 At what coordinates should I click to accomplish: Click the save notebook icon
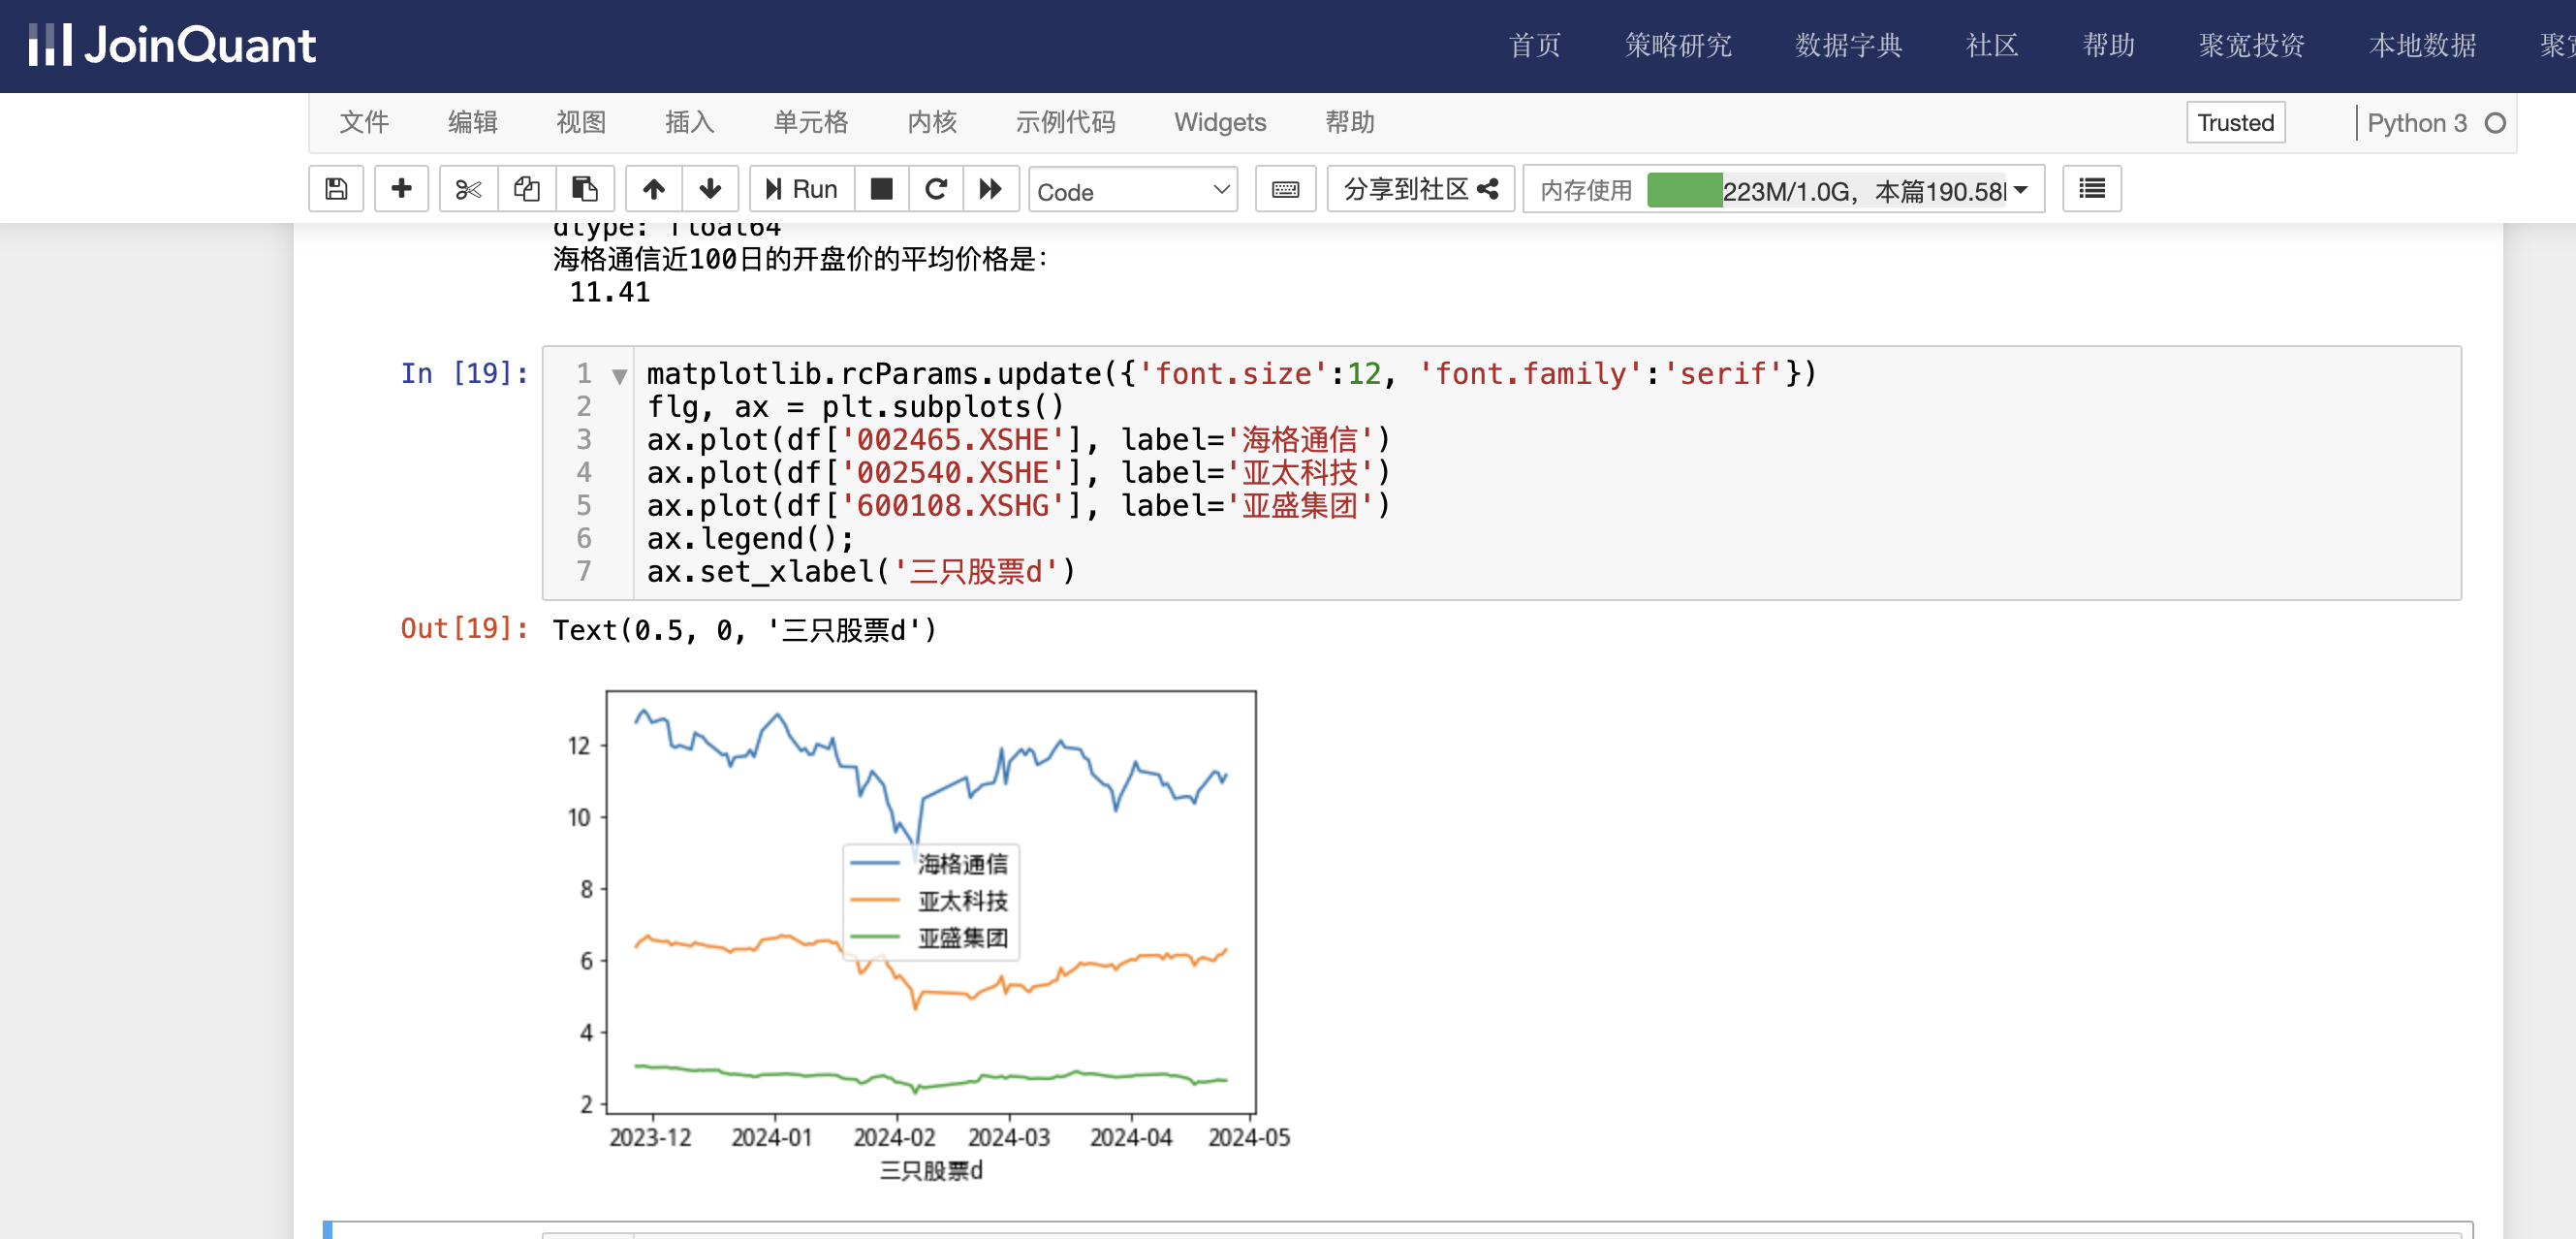[336, 189]
